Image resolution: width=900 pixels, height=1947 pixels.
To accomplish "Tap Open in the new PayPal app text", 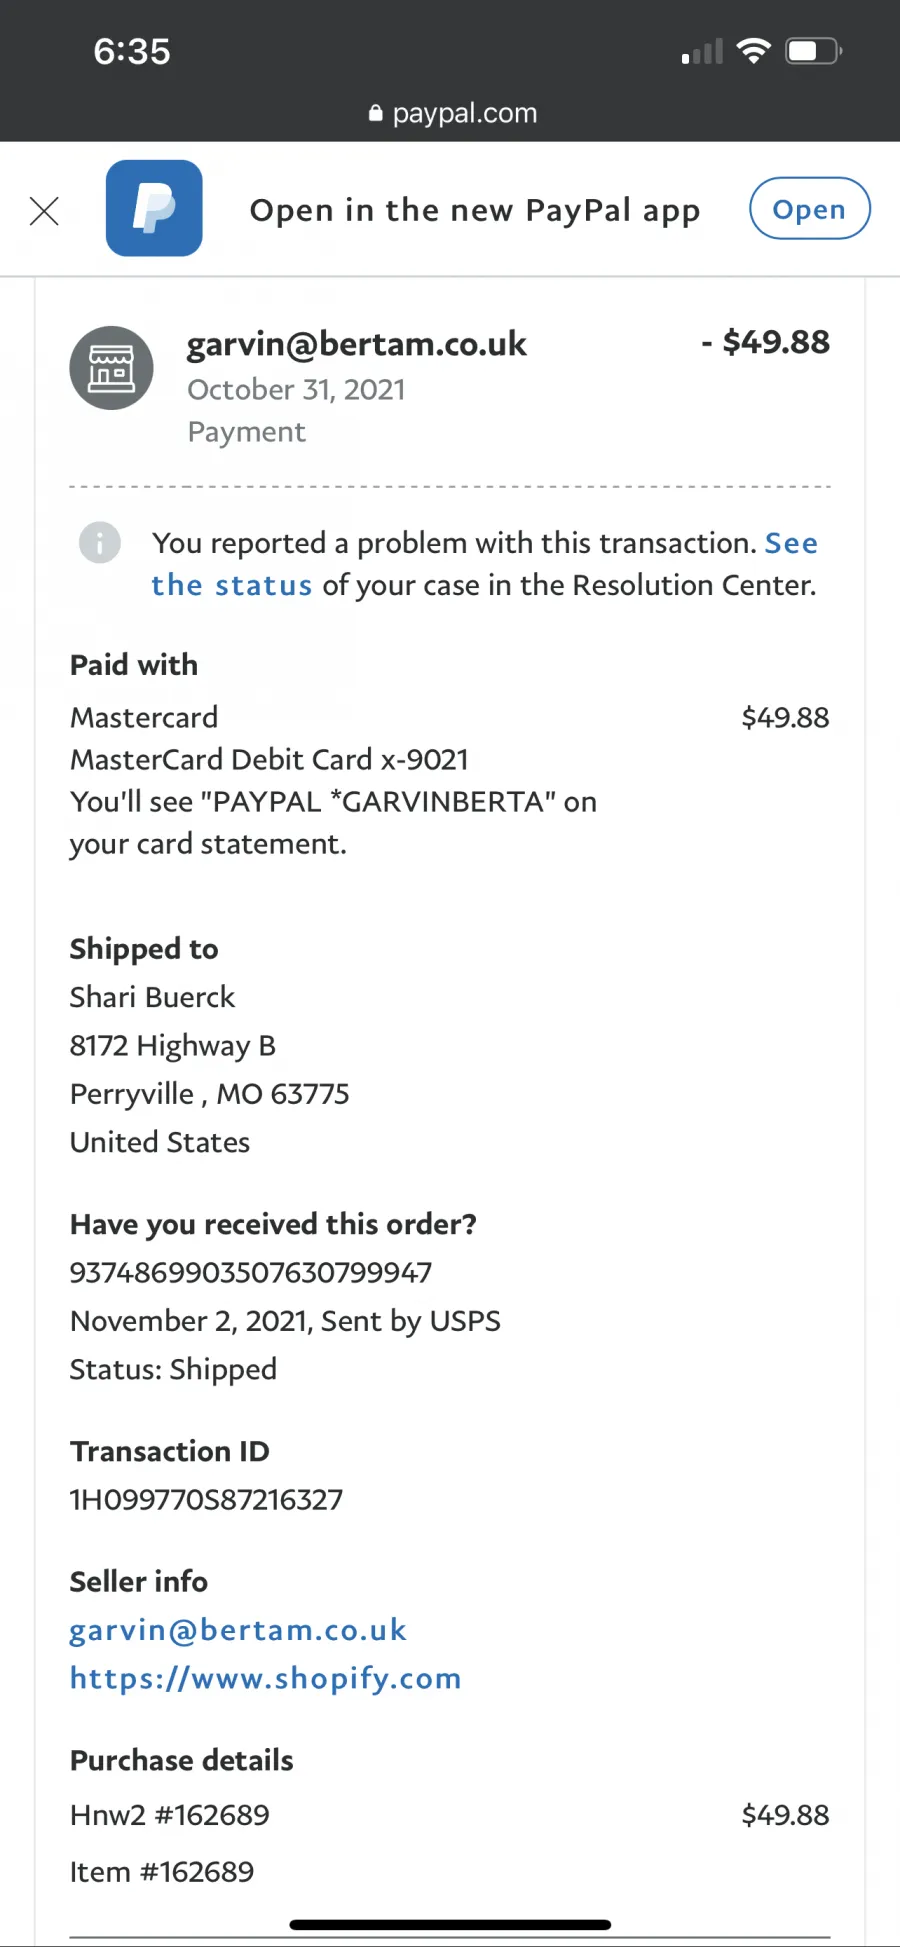I will pos(475,210).
